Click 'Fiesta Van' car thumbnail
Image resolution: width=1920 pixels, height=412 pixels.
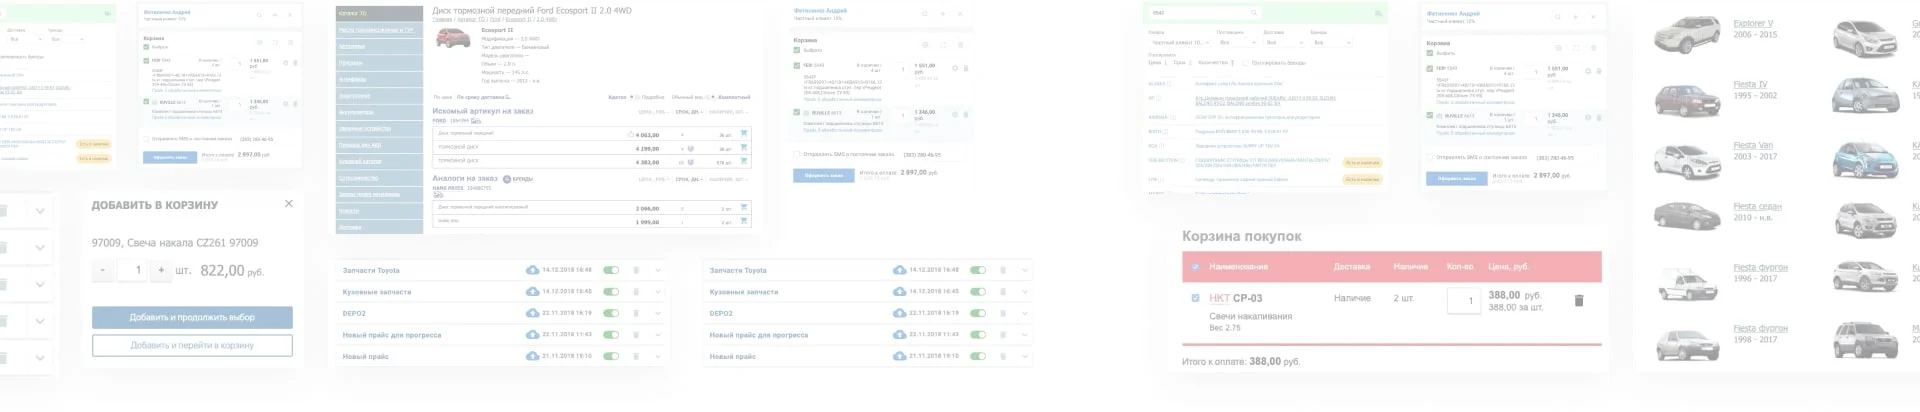(x=1687, y=160)
